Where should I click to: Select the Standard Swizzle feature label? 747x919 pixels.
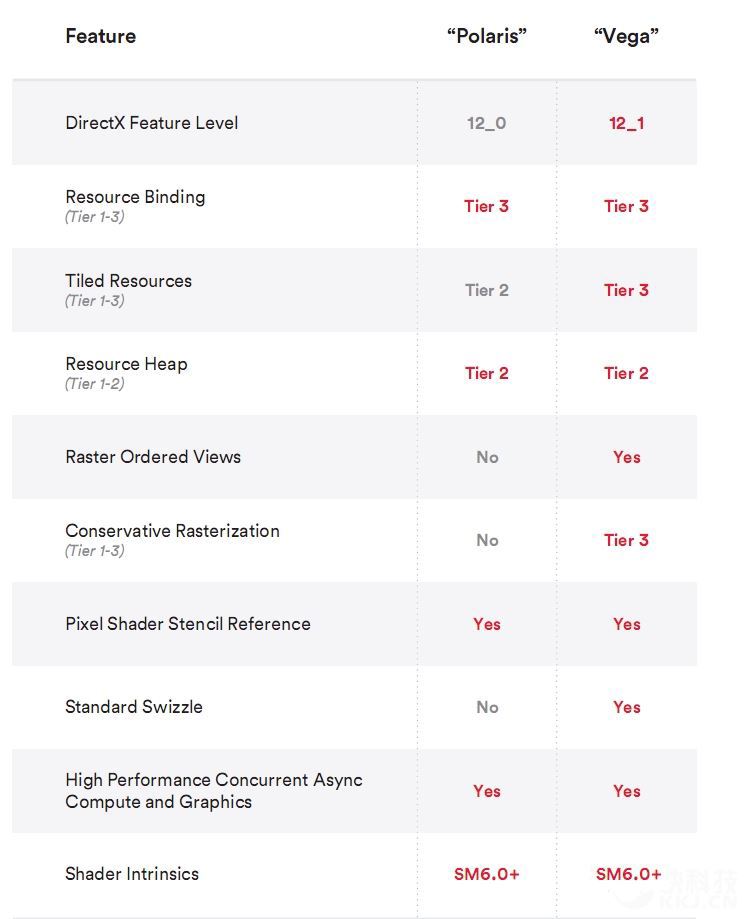point(134,707)
